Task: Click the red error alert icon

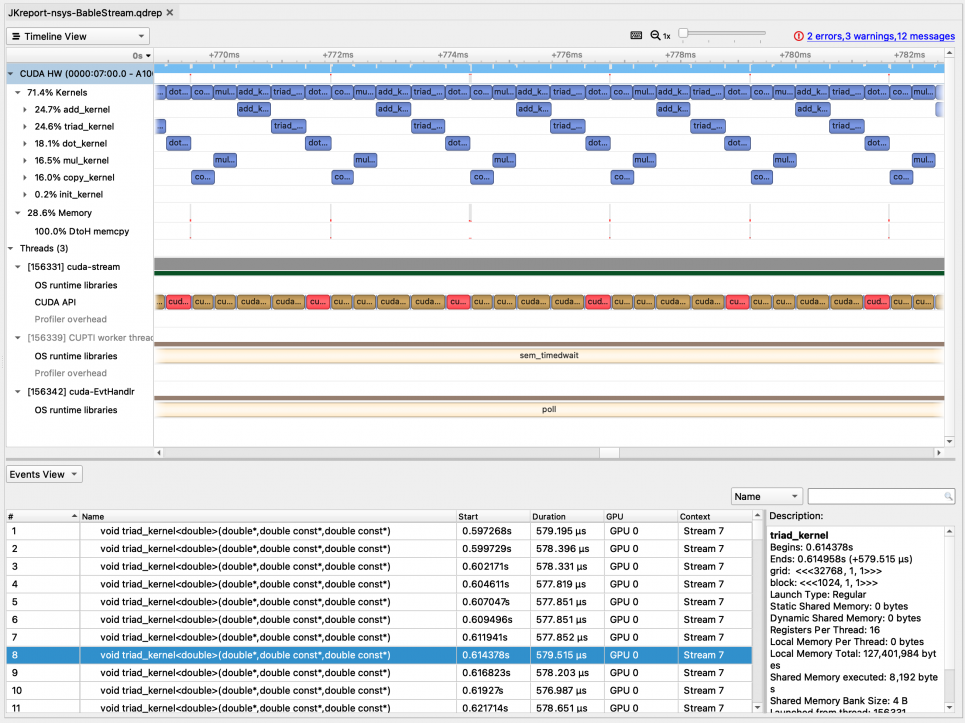Action: coord(798,36)
